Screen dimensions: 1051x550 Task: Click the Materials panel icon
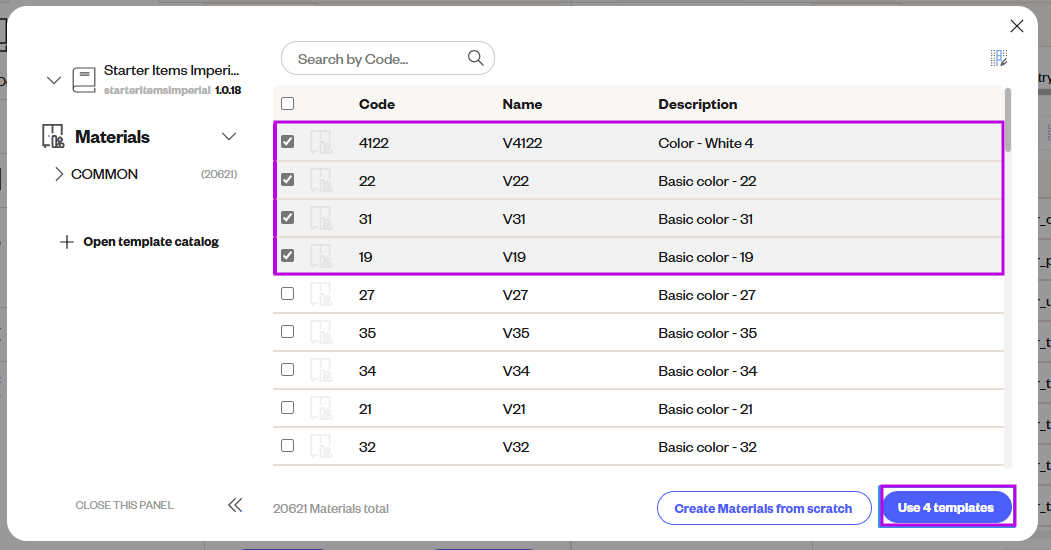(53, 136)
